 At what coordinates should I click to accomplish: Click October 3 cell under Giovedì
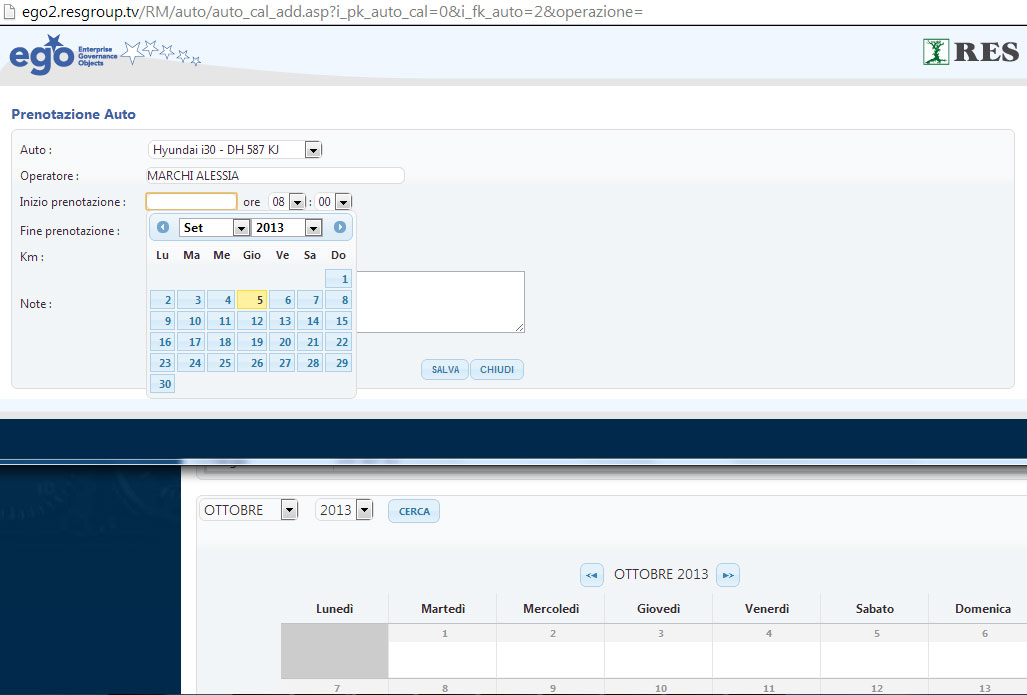658,651
